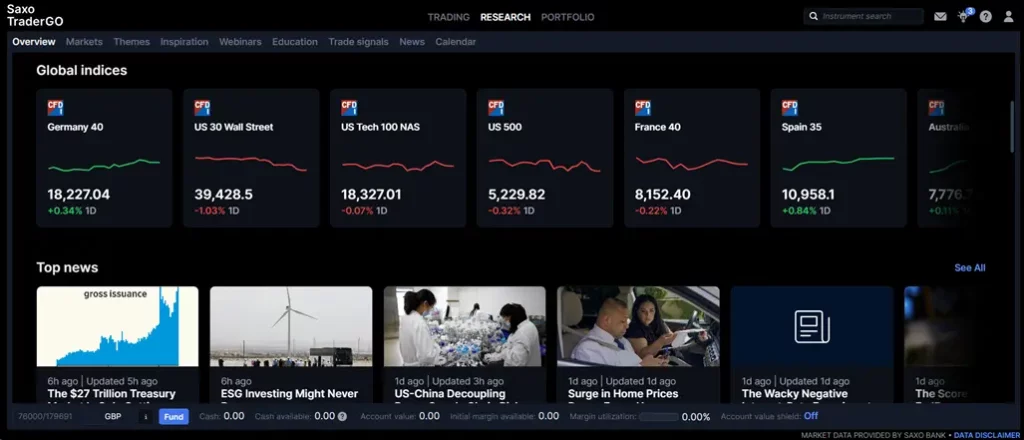Select the Education tab
Viewport: 1024px width, 440px height.
(295, 42)
